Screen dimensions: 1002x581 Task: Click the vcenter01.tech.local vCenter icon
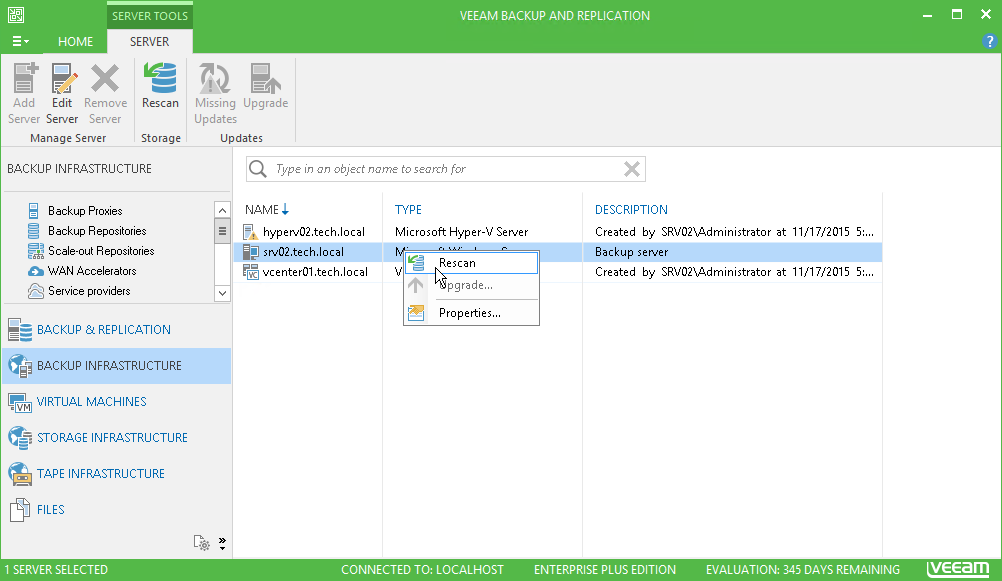click(x=251, y=272)
